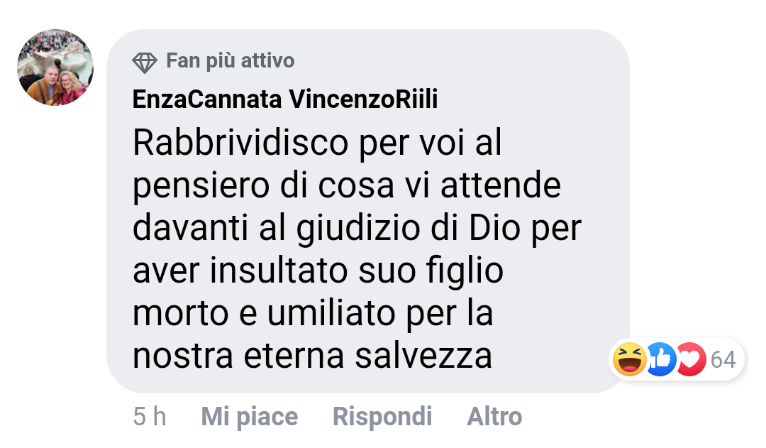Open the '5 h' comment timestamp
The height and width of the screenshot is (448, 766).
pyautogui.click(x=149, y=417)
